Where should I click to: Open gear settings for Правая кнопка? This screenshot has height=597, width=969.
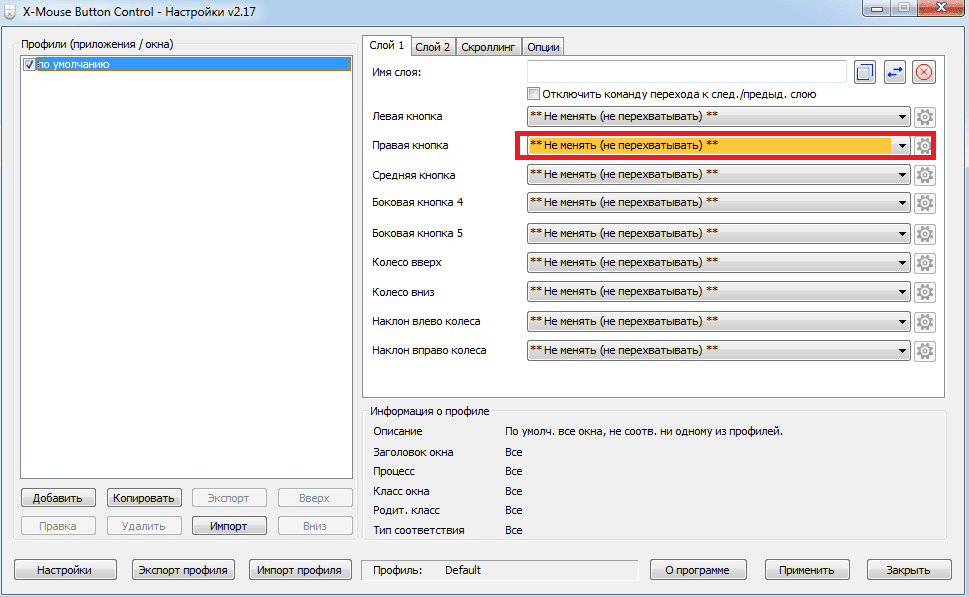925,145
